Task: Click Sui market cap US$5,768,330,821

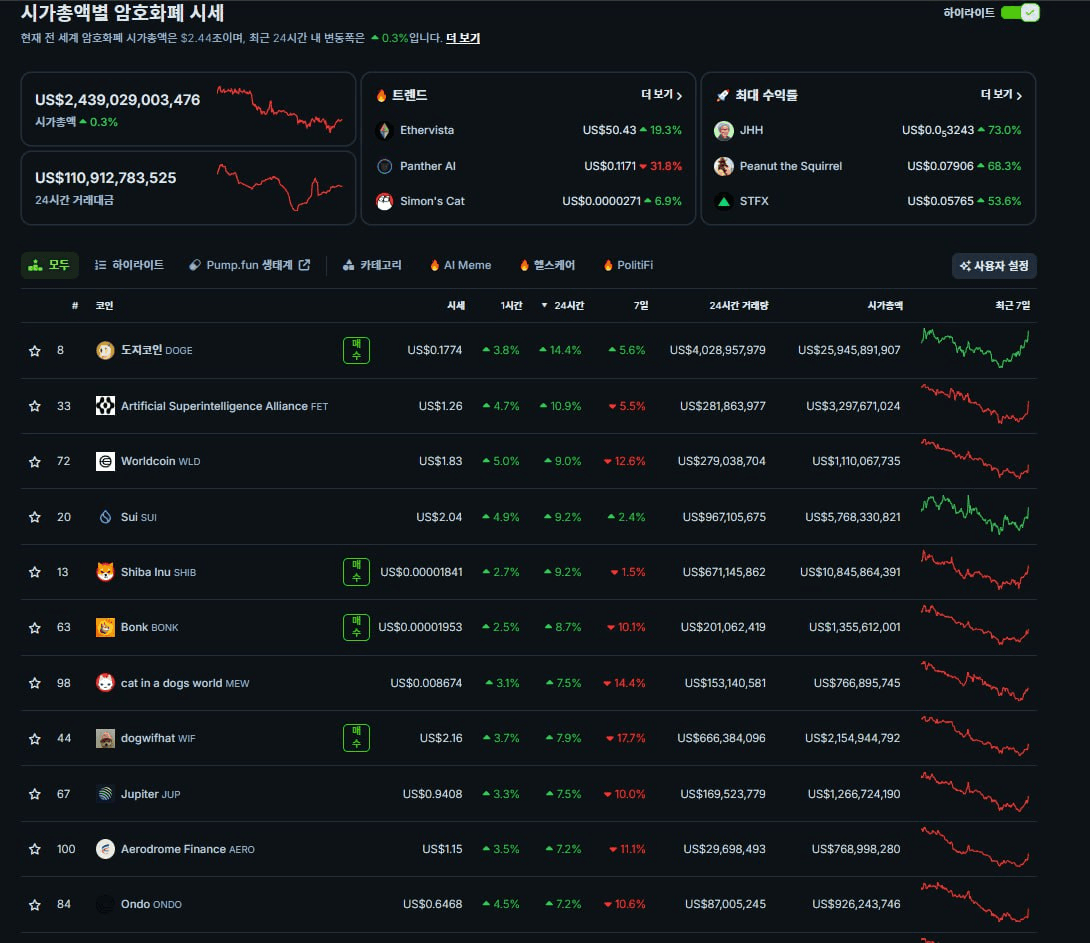Action: click(x=852, y=517)
